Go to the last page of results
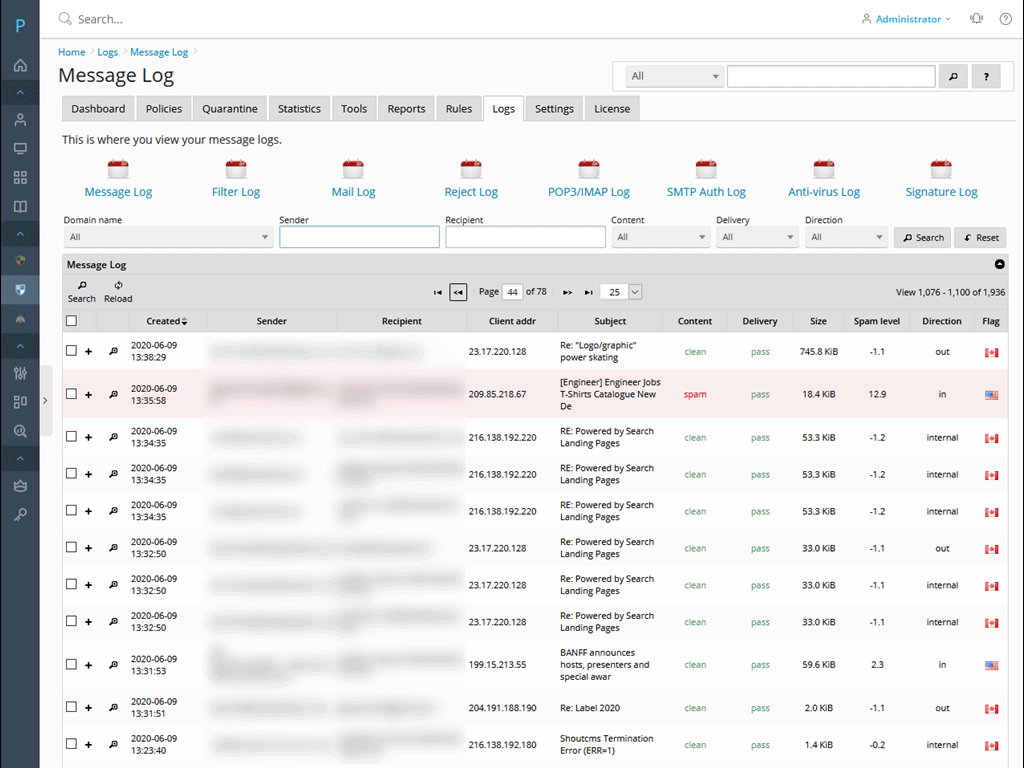This screenshot has height=768, width=1024. [588, 293]
